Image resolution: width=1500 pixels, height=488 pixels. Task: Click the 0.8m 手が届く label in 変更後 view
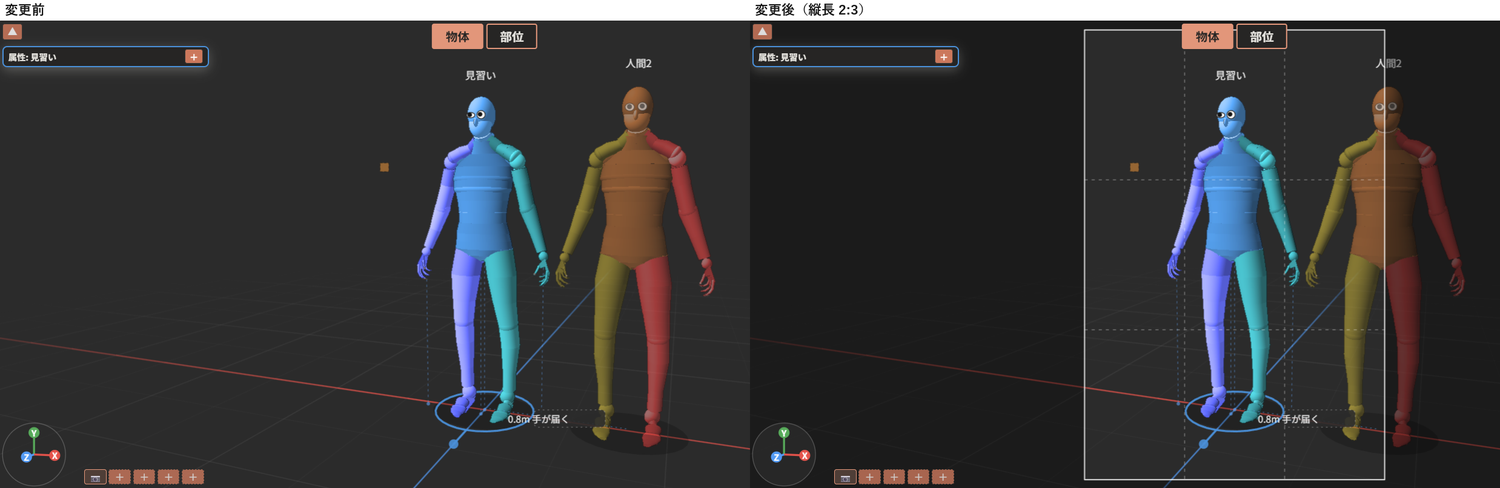1288,419
